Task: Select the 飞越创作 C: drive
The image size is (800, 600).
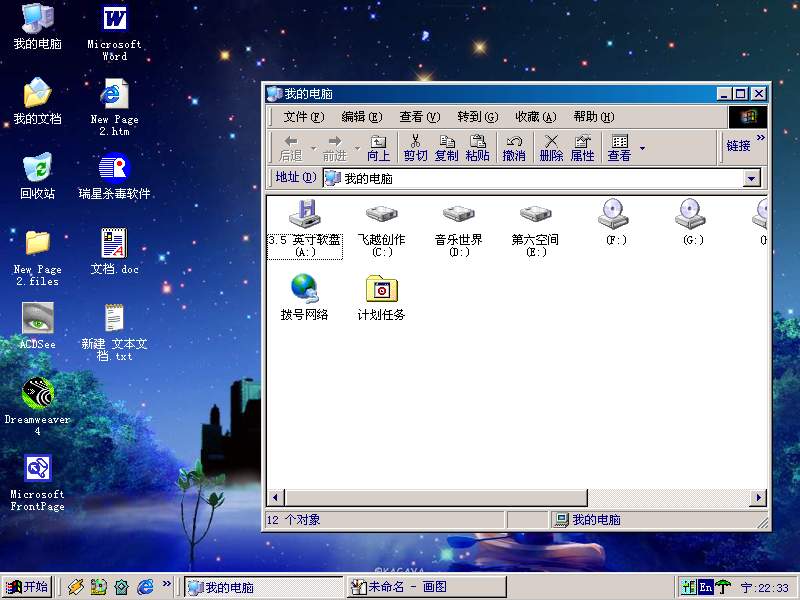Action: point(382,229)
